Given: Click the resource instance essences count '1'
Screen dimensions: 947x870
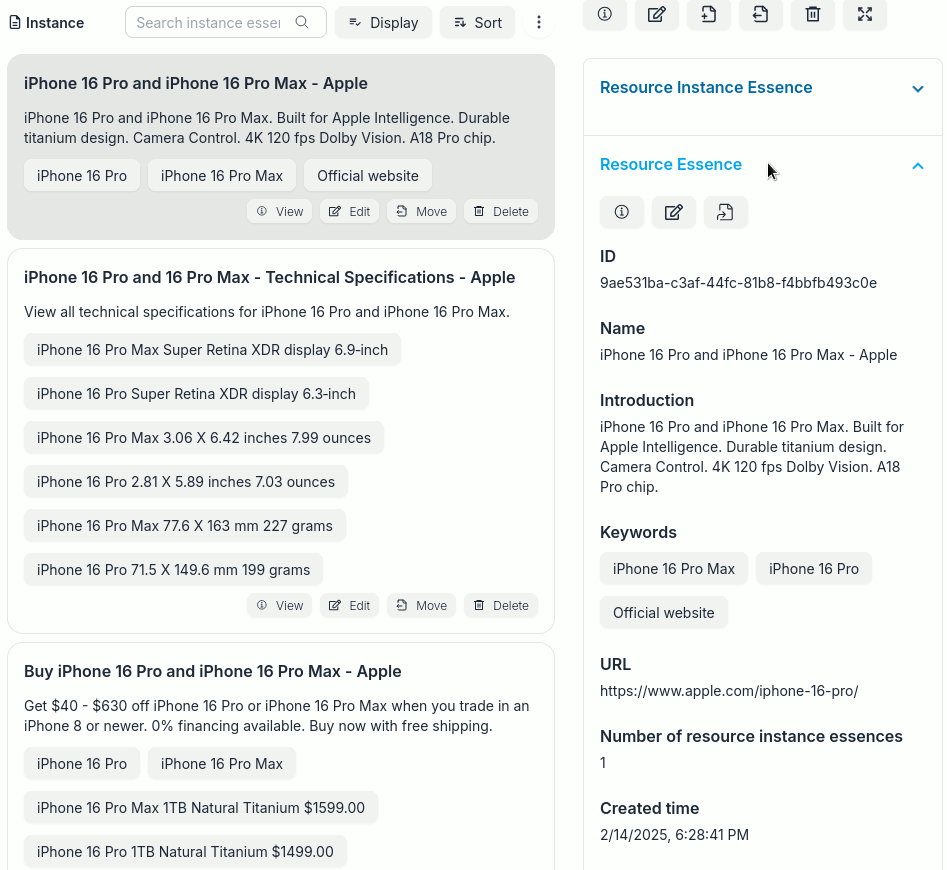Looking at the screenshot, I should tap(603, 763).
